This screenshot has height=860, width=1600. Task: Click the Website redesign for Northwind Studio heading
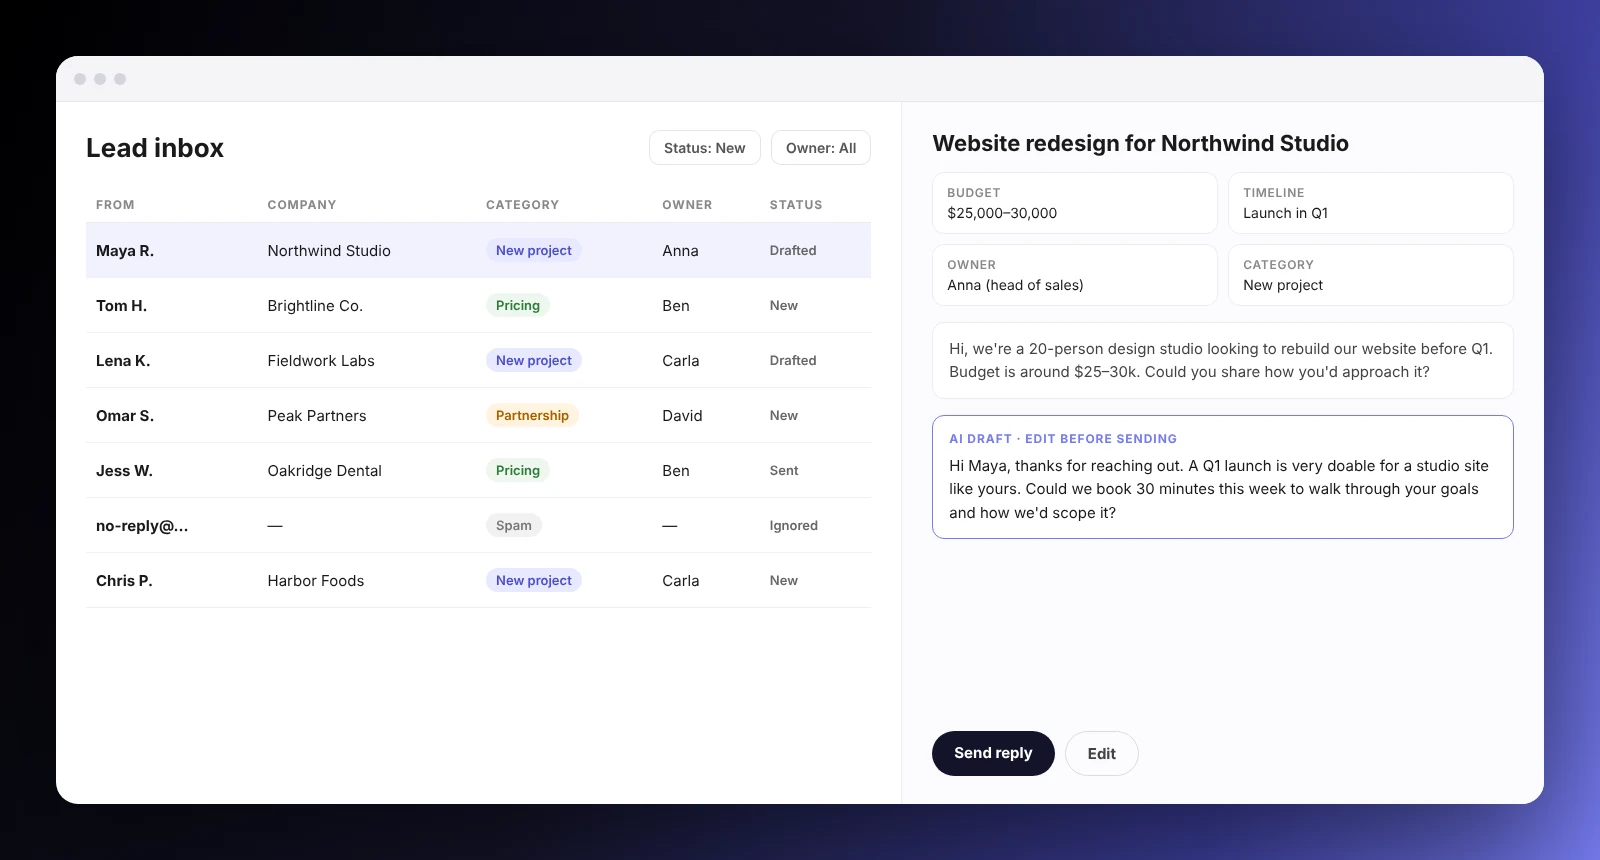tap(1140, 143)
